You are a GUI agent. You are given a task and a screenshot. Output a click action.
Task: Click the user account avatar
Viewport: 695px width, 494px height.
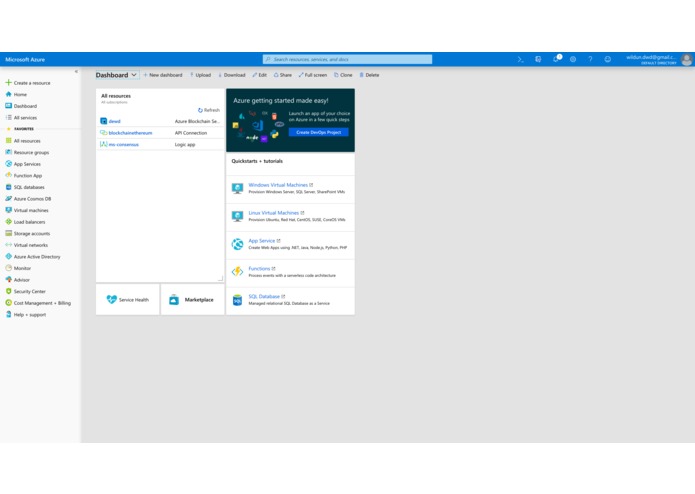click(x=687, y=59)
